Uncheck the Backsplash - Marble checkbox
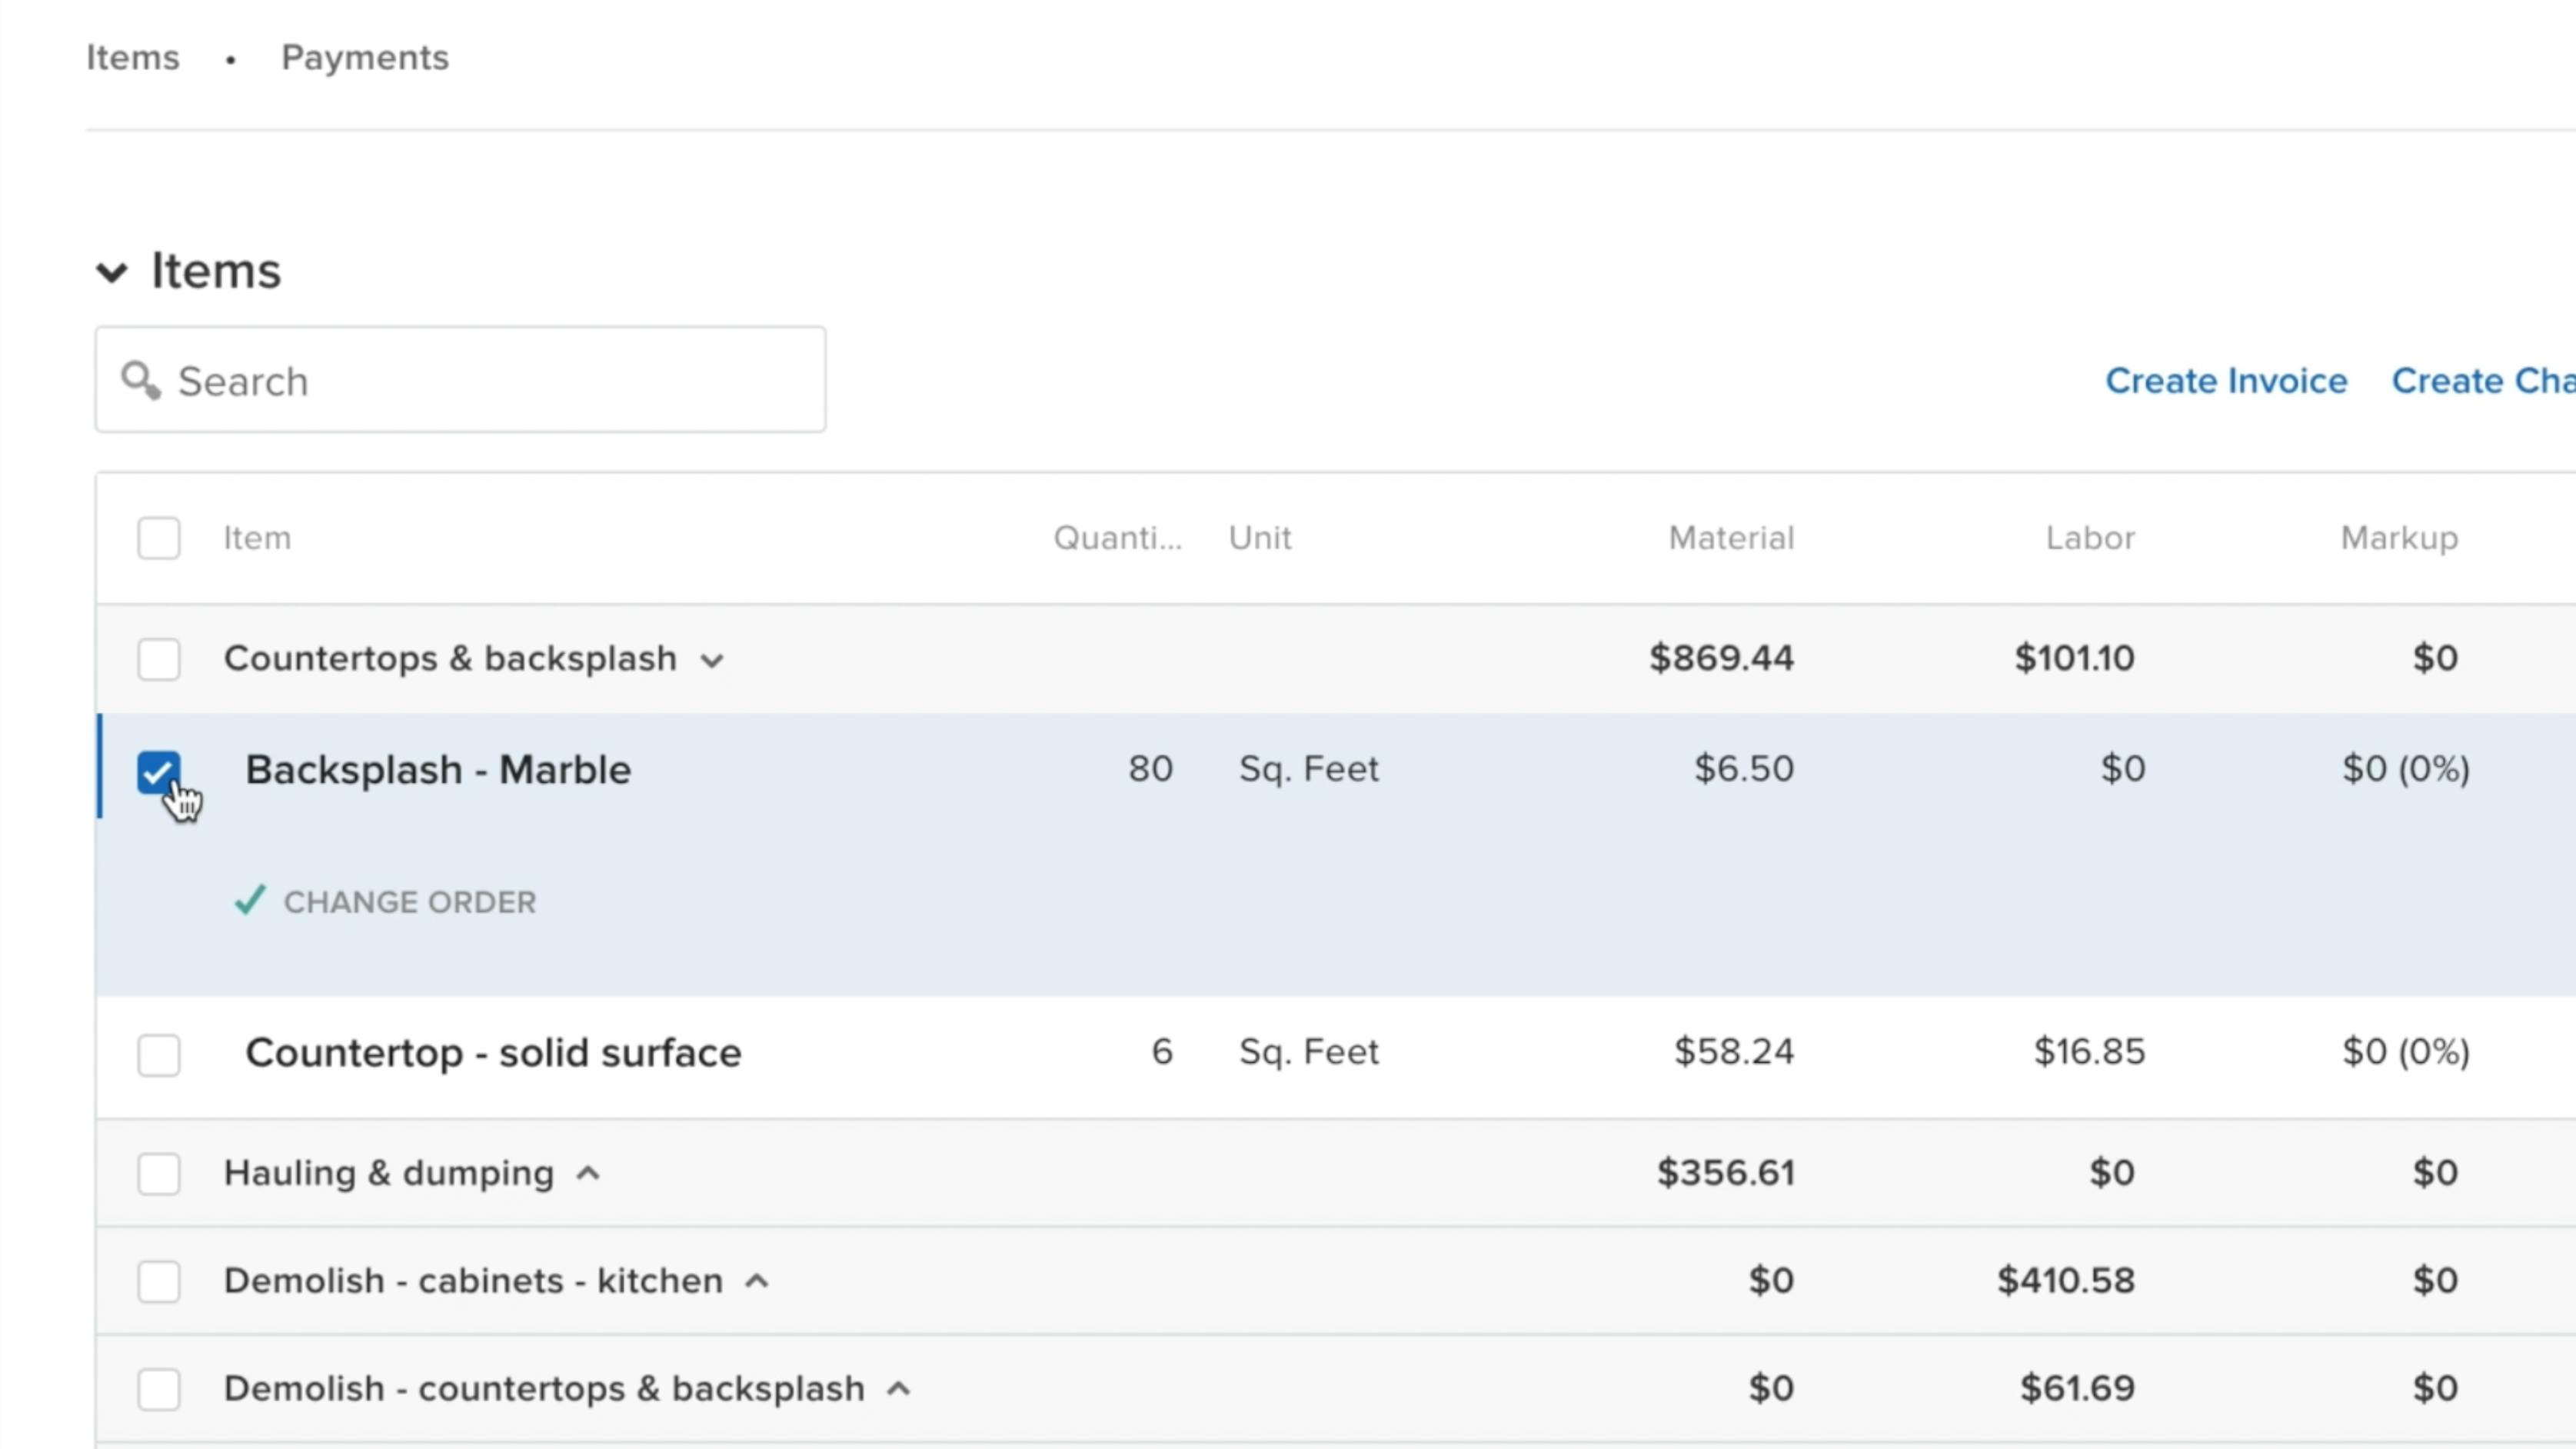This screenshot has height=1449, width=2576. click(x=158, y=772)
